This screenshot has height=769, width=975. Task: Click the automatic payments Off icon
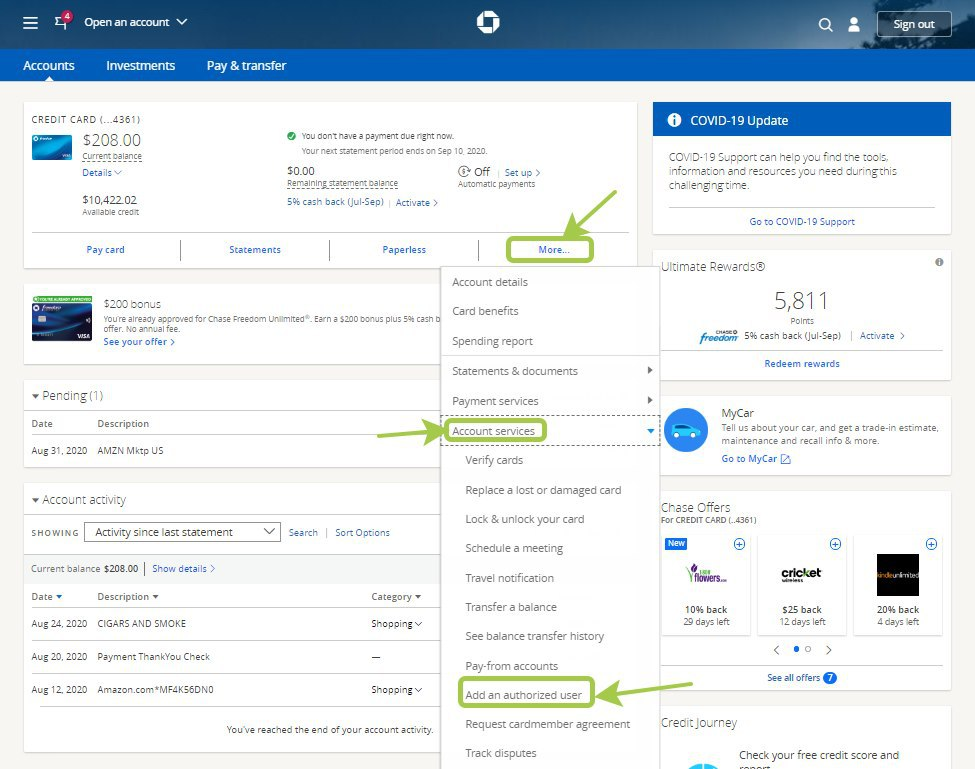point(464,172)
